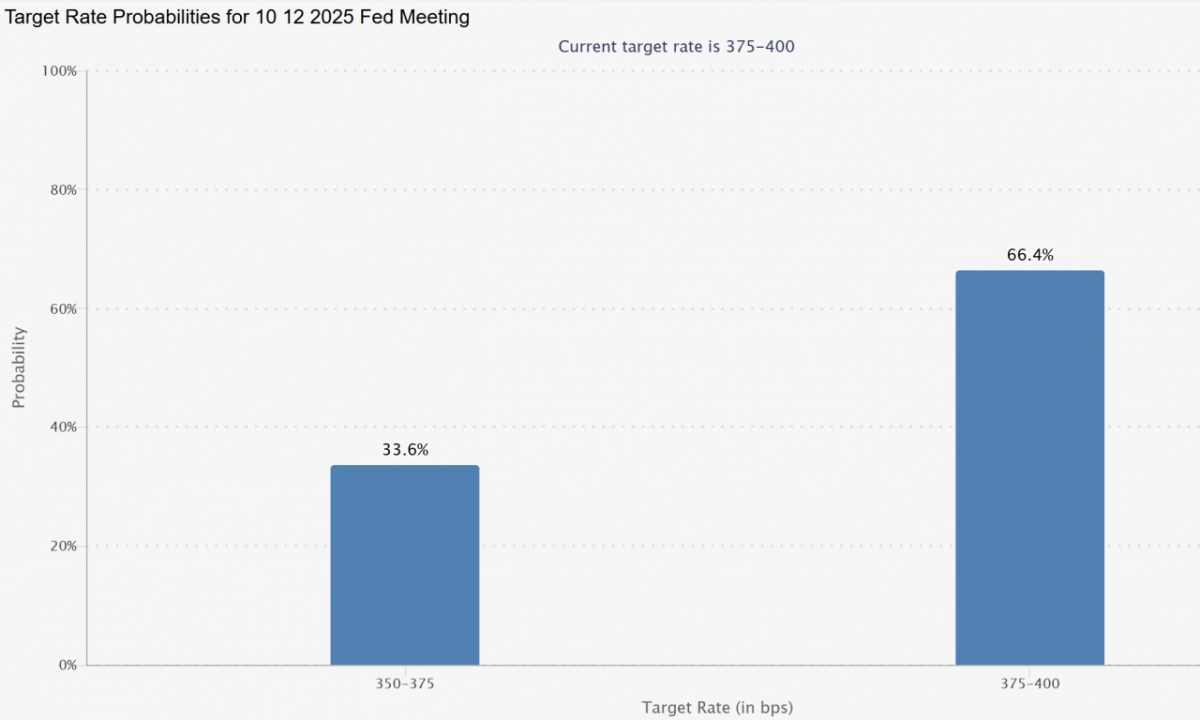Click the 40% y-axis tick label
The width and height of the screenshot is (1200, 720).
[62, 427]
